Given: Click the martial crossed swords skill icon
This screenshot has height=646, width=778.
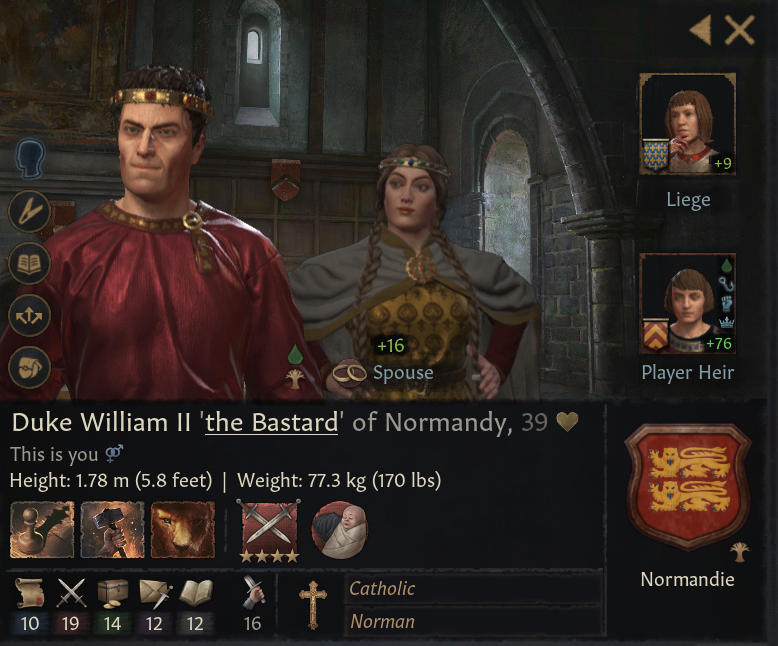Looking at the screenshot, I should 72,594.
